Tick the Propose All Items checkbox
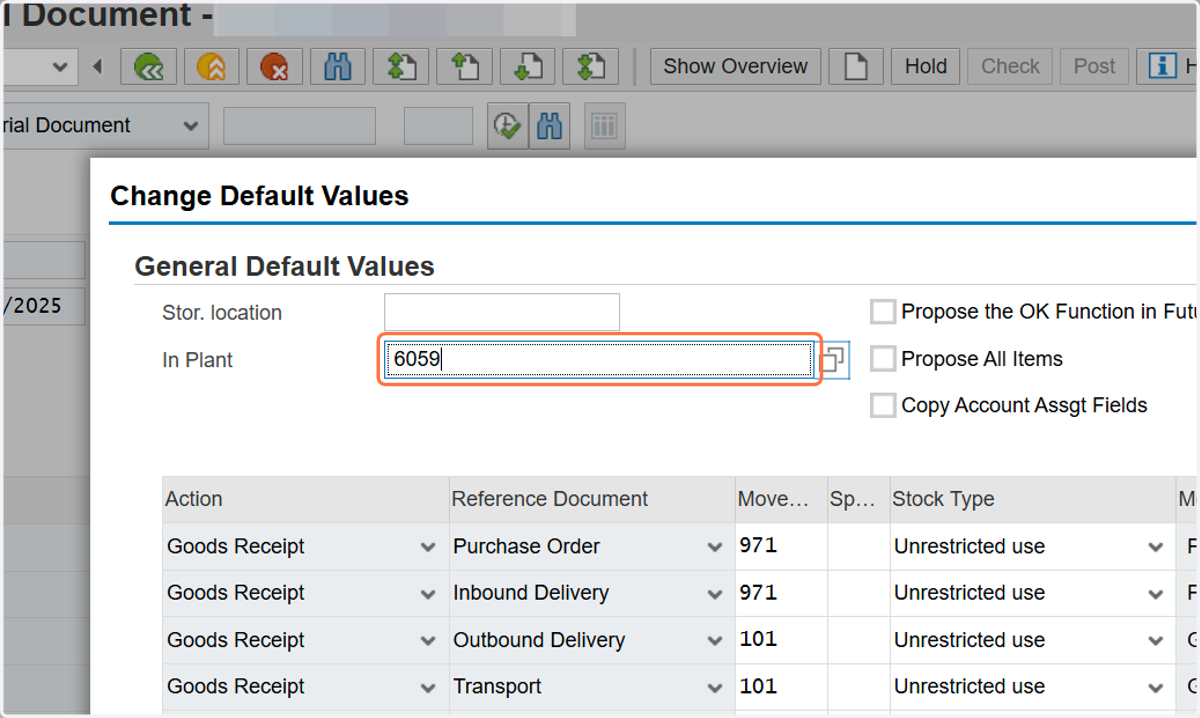The height and width of the screenshot is (718, 1200). click(x=883, y=358)
